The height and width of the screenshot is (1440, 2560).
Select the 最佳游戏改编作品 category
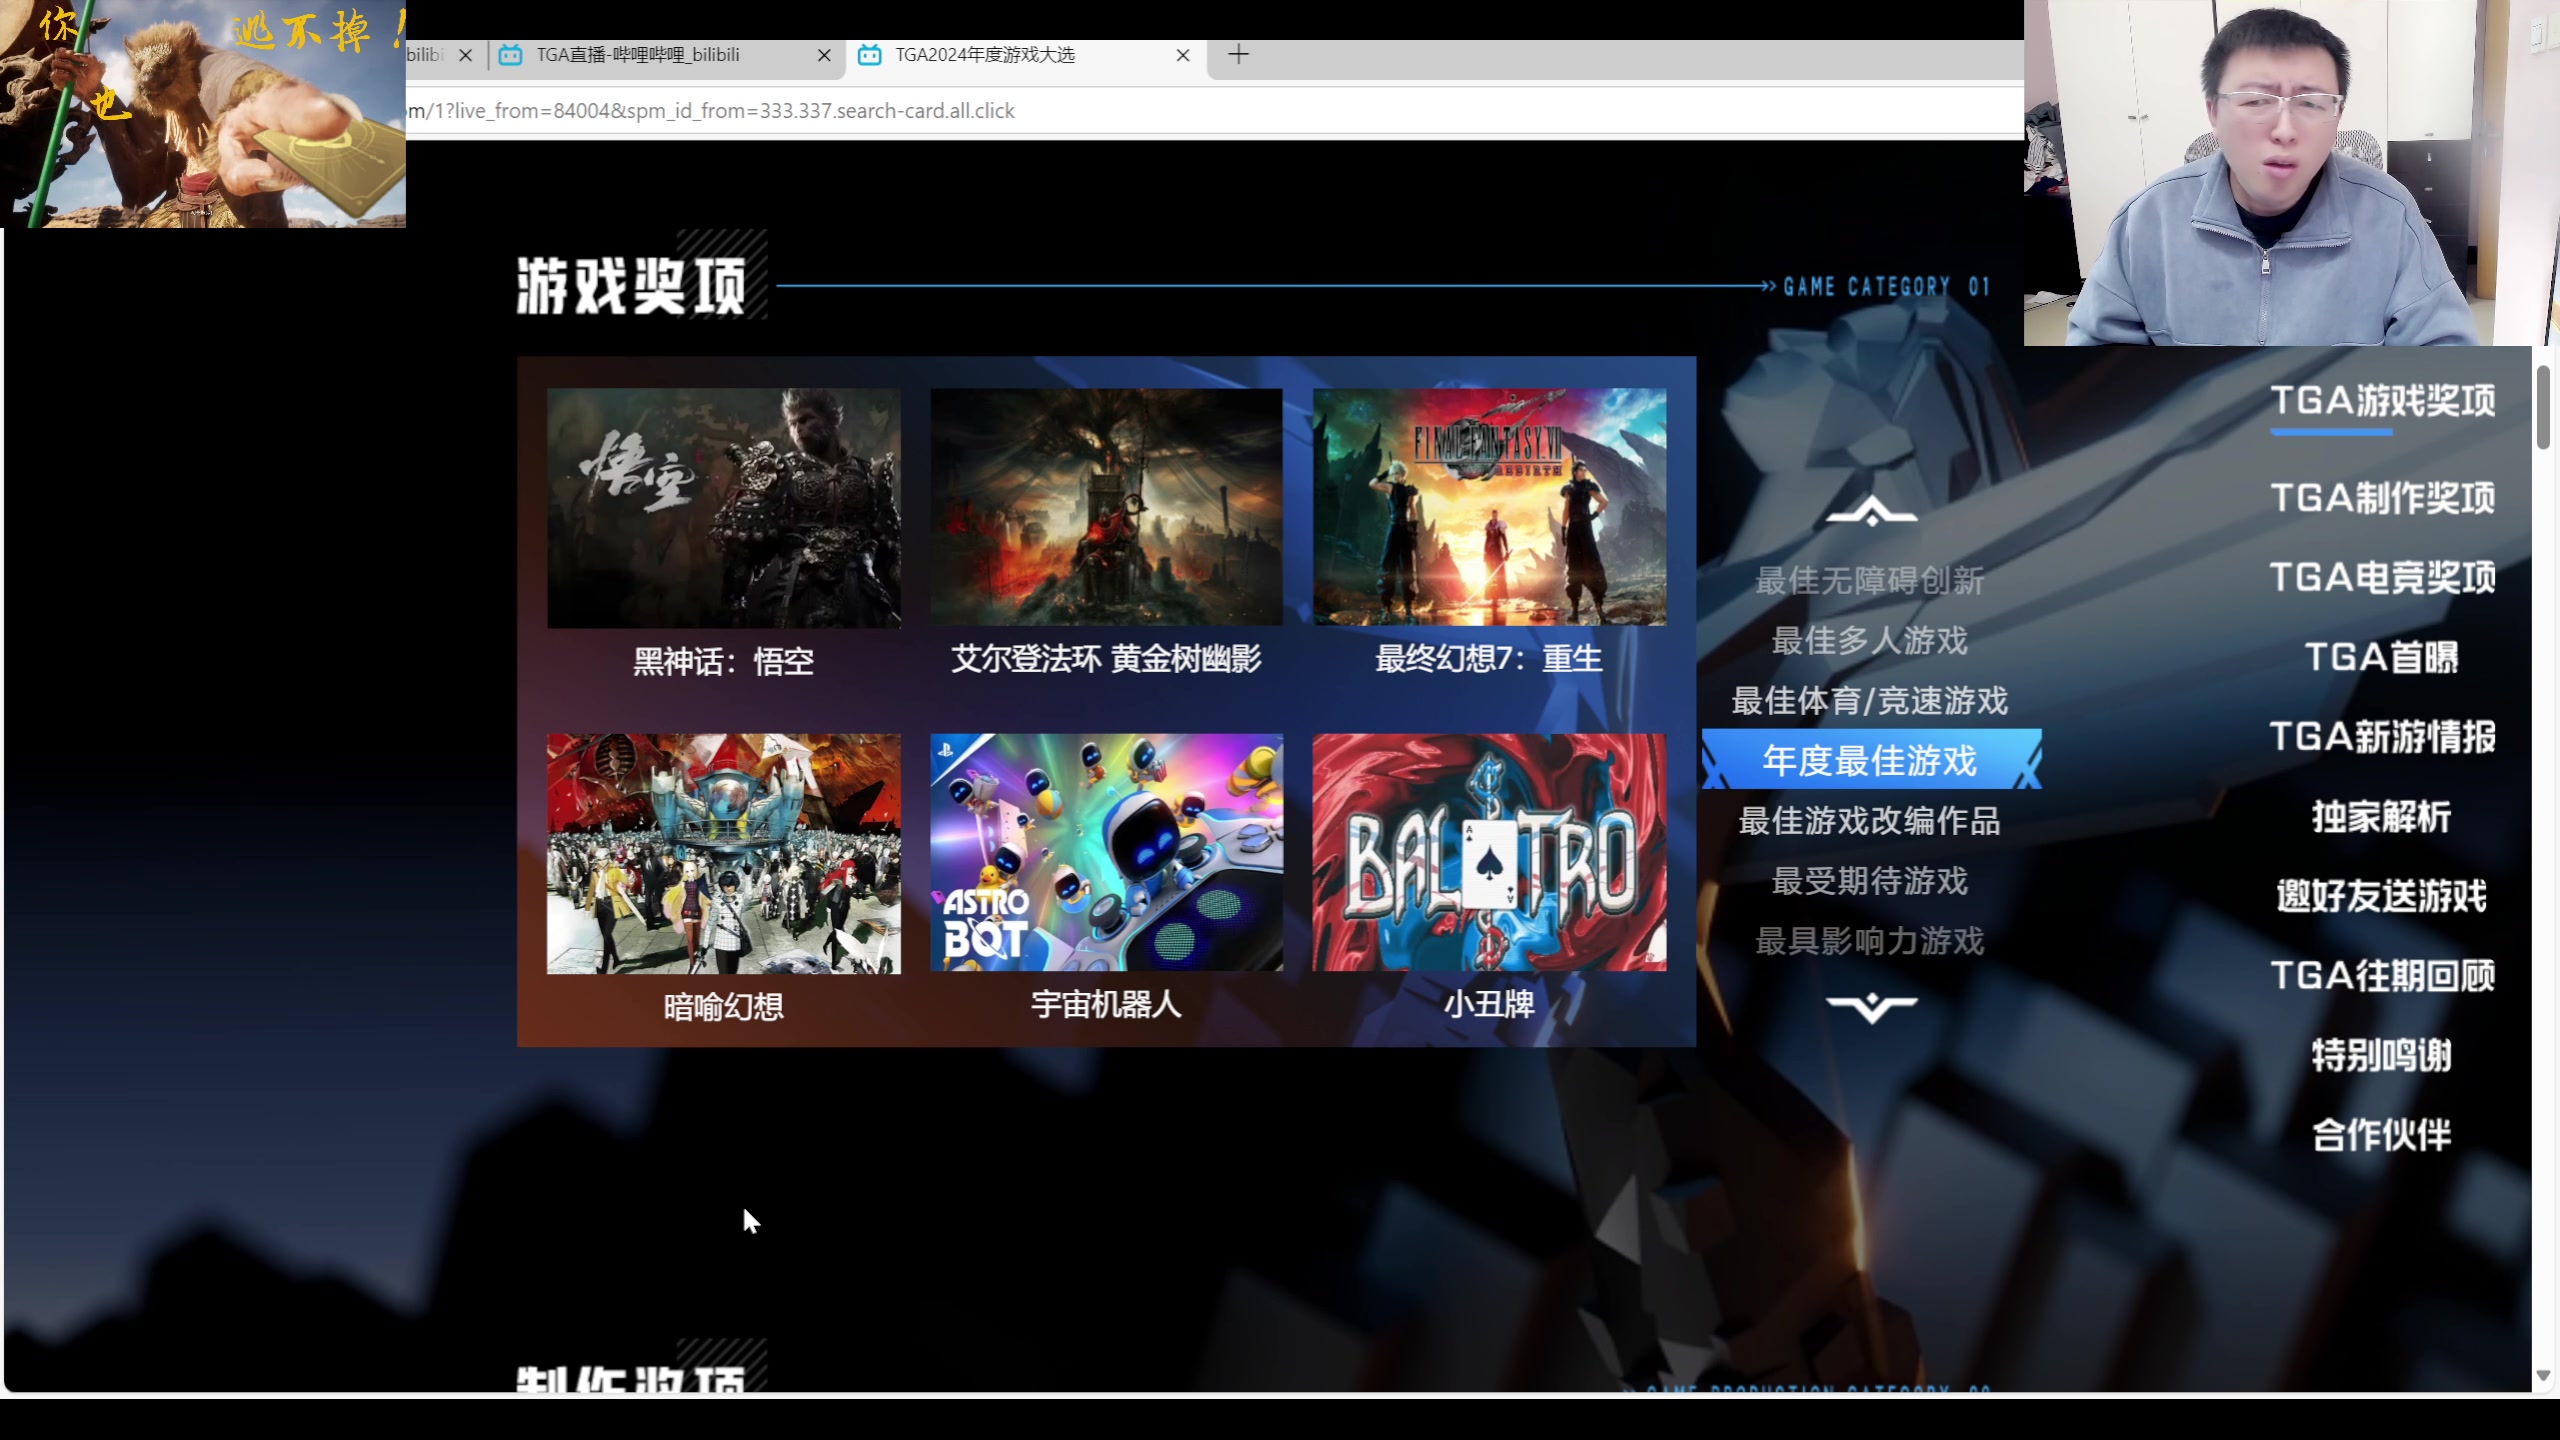click(x=1869, y=820)
